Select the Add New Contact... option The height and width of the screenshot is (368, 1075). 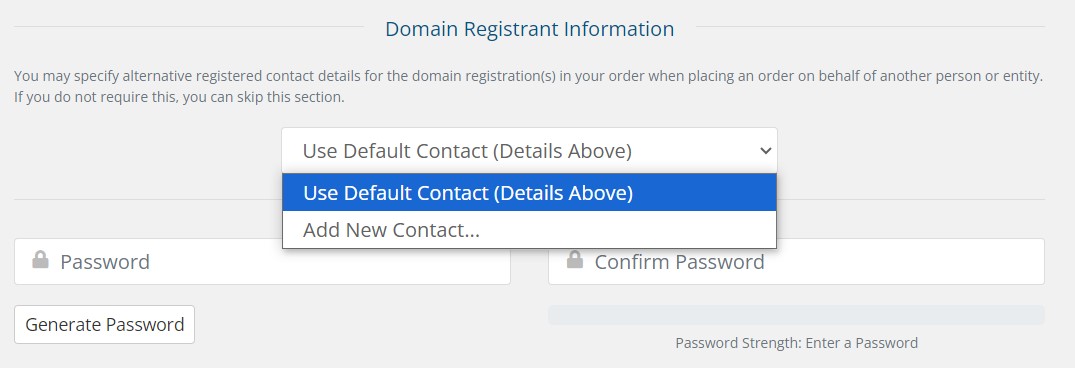click(x=529, y=230)
